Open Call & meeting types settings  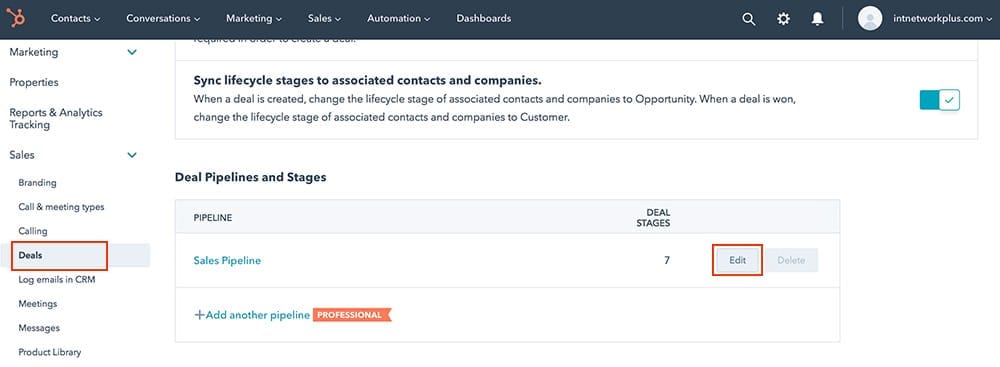[x=61, y=207]
